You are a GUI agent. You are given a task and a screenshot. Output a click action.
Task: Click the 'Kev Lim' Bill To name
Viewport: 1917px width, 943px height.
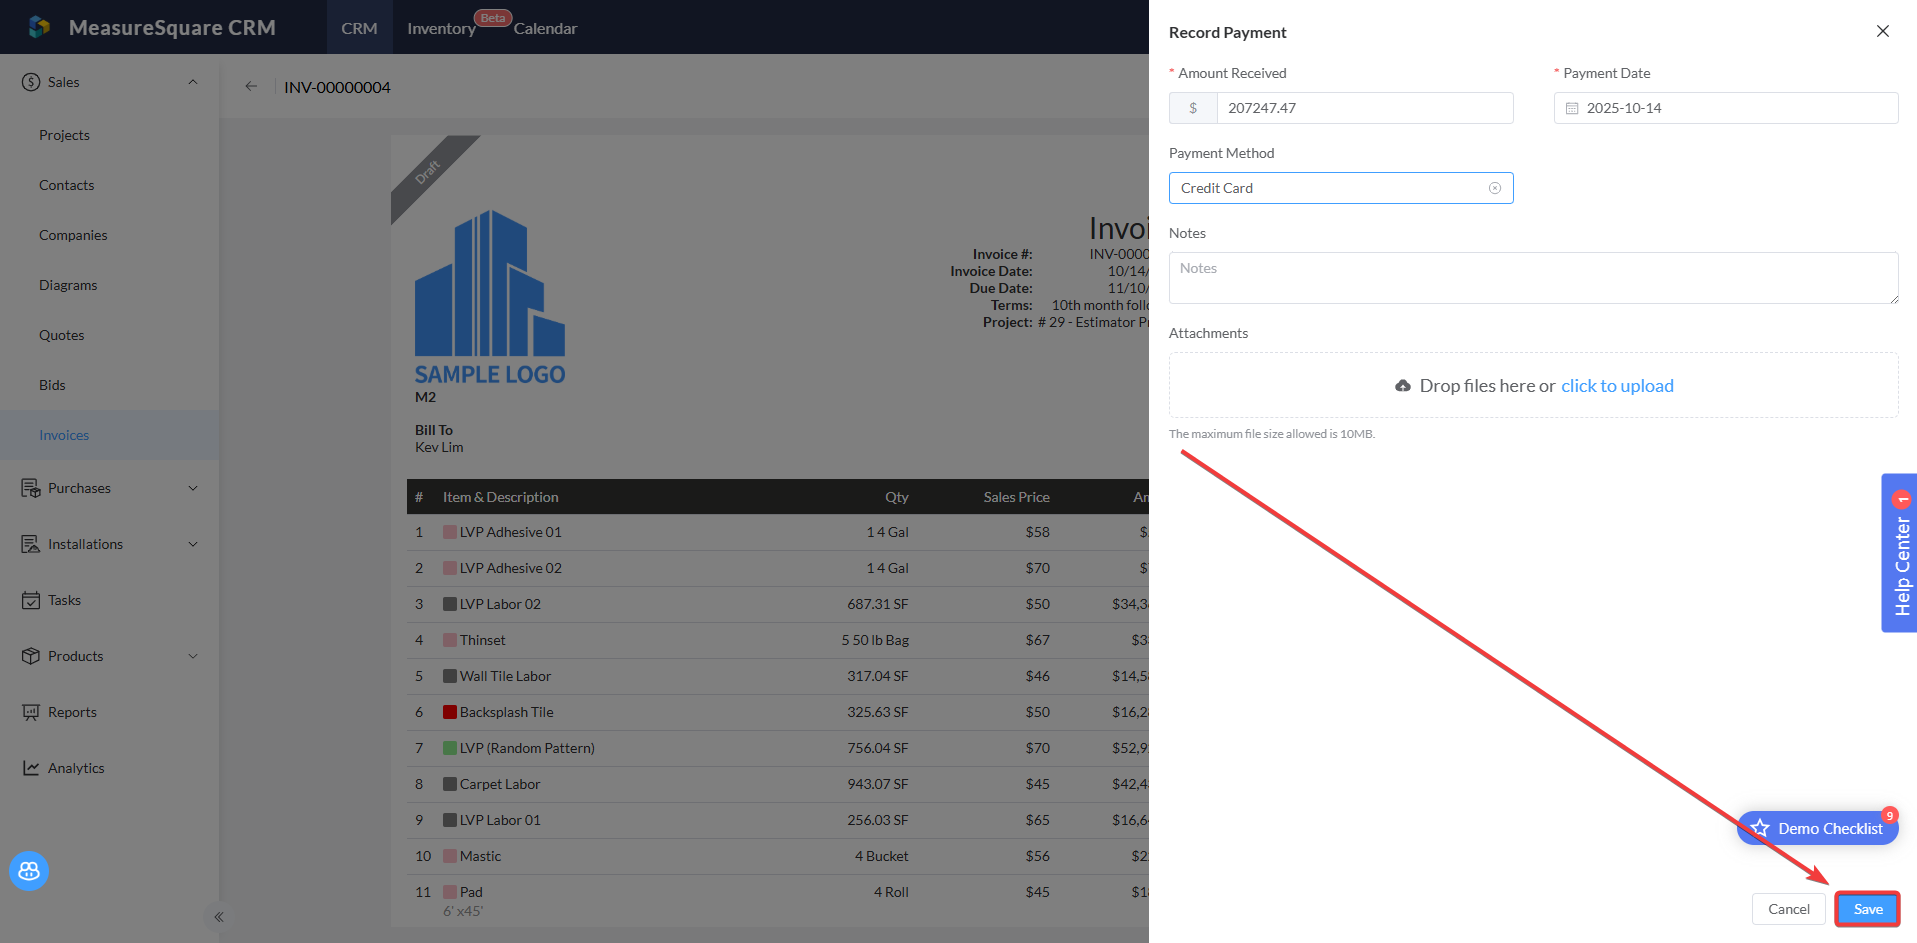[x=439, y=447]
